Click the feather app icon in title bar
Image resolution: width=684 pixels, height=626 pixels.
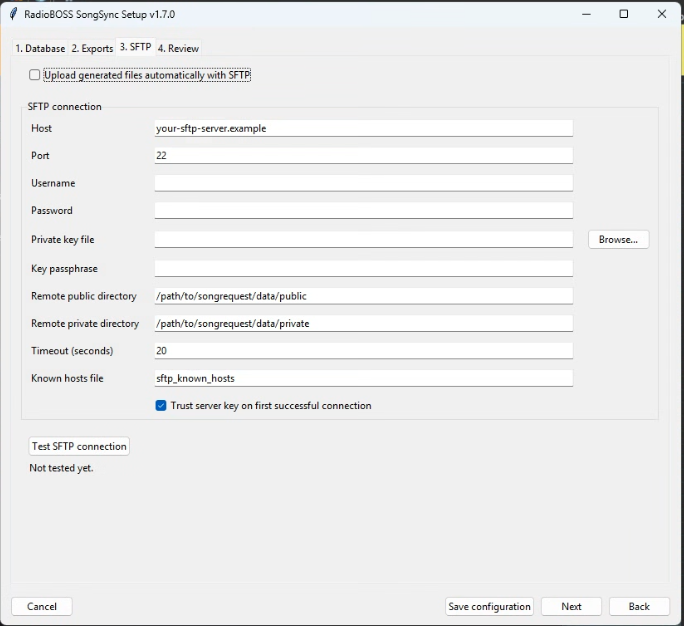coord(14,14)
